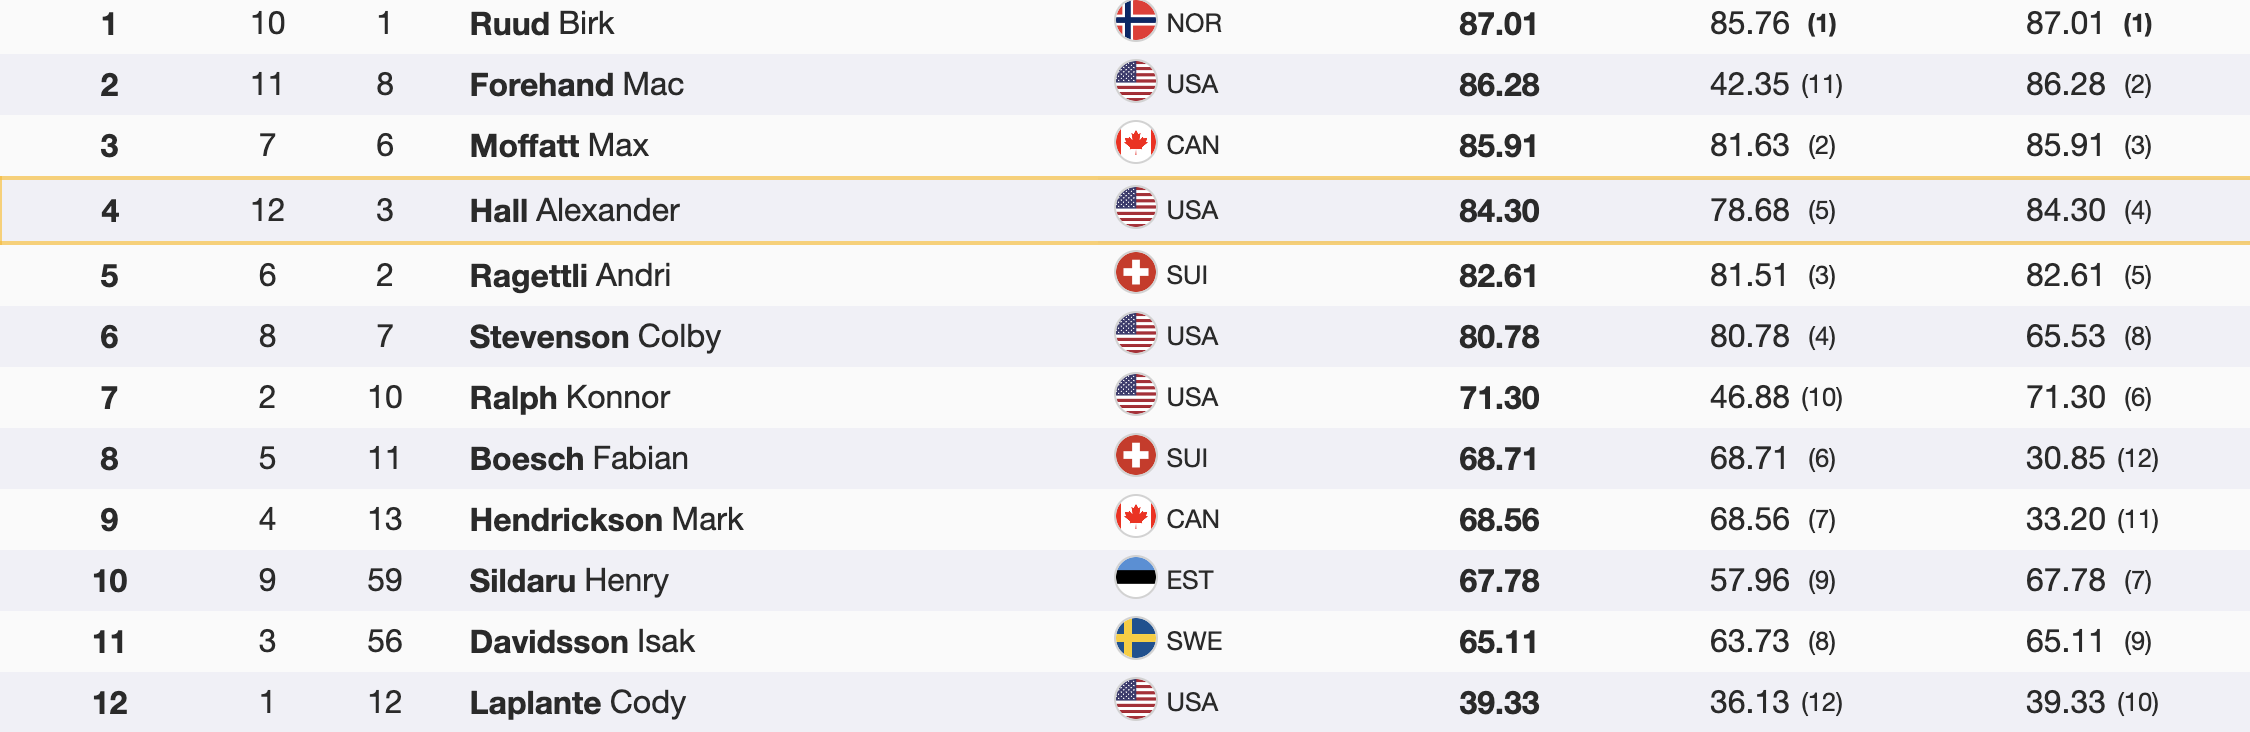The height and width of the screenshot is (732, 2250).
Task: Select the Sildaru Henry name entry
Action: coord(568,580)
